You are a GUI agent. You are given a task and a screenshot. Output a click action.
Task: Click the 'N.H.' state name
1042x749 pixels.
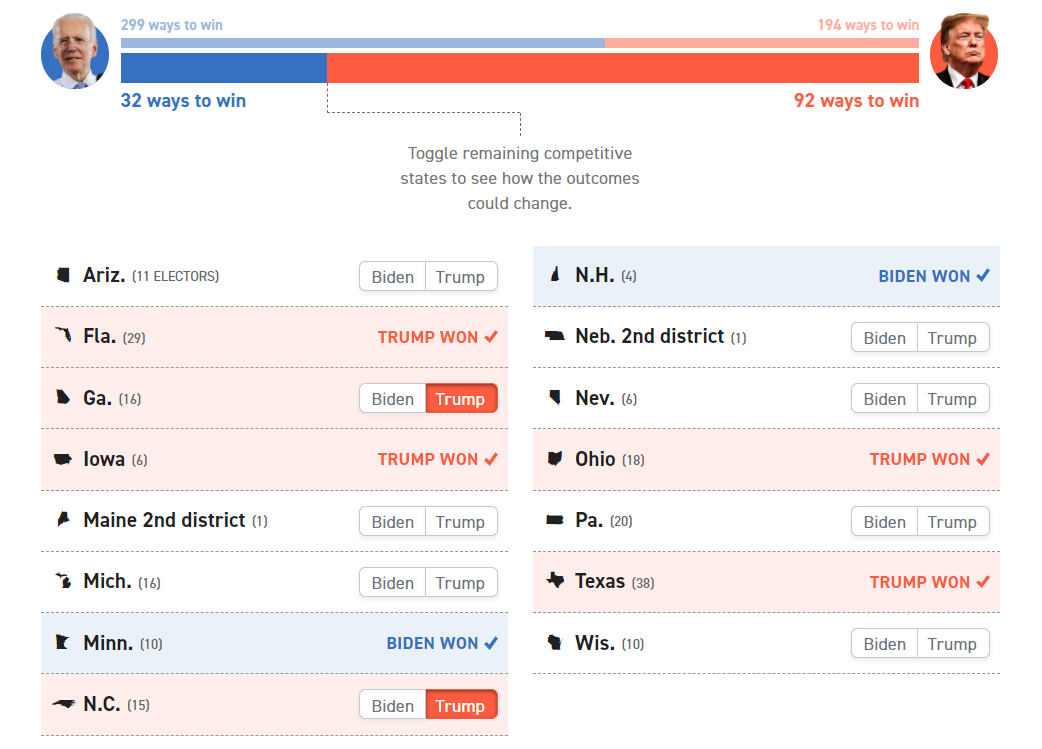(x=595, y=275)
